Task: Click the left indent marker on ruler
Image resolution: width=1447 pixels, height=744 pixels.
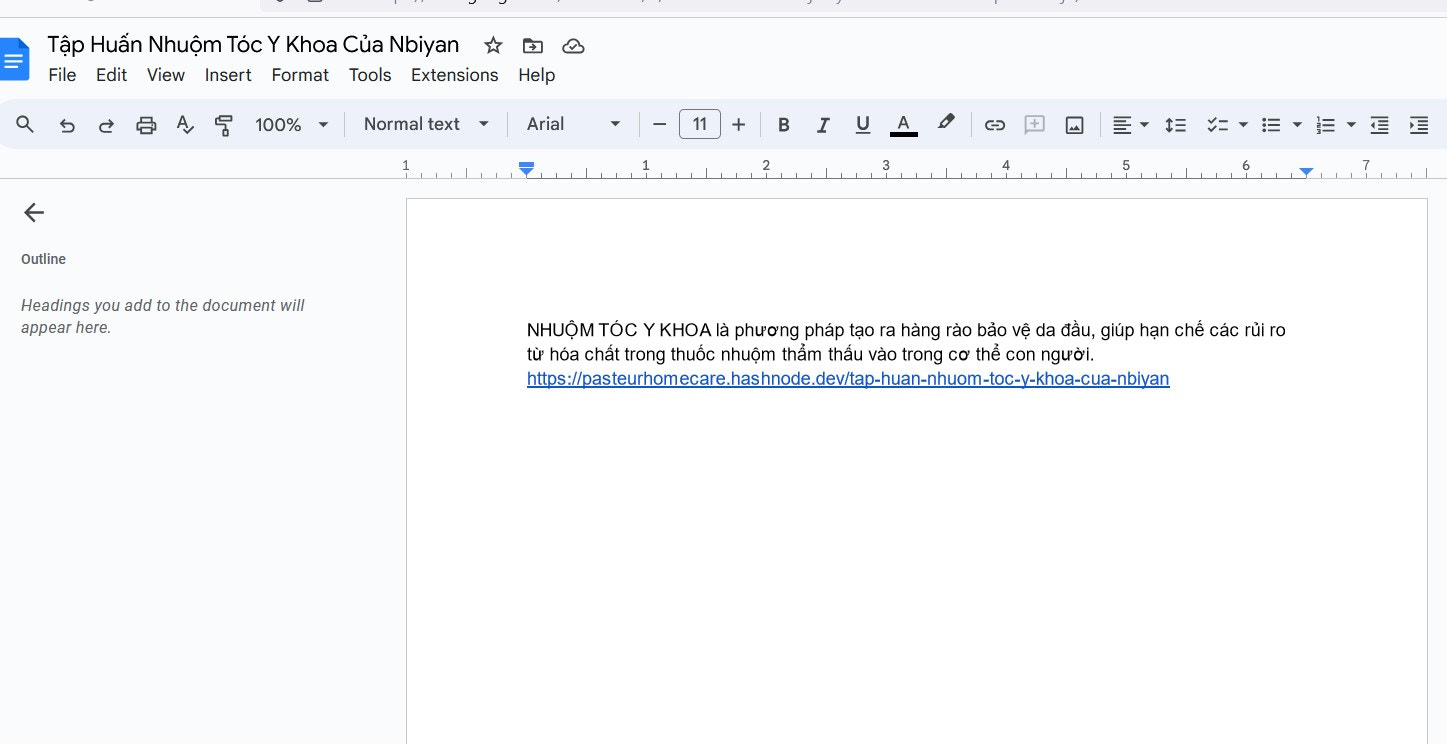Action: click(x=527, y=168)
